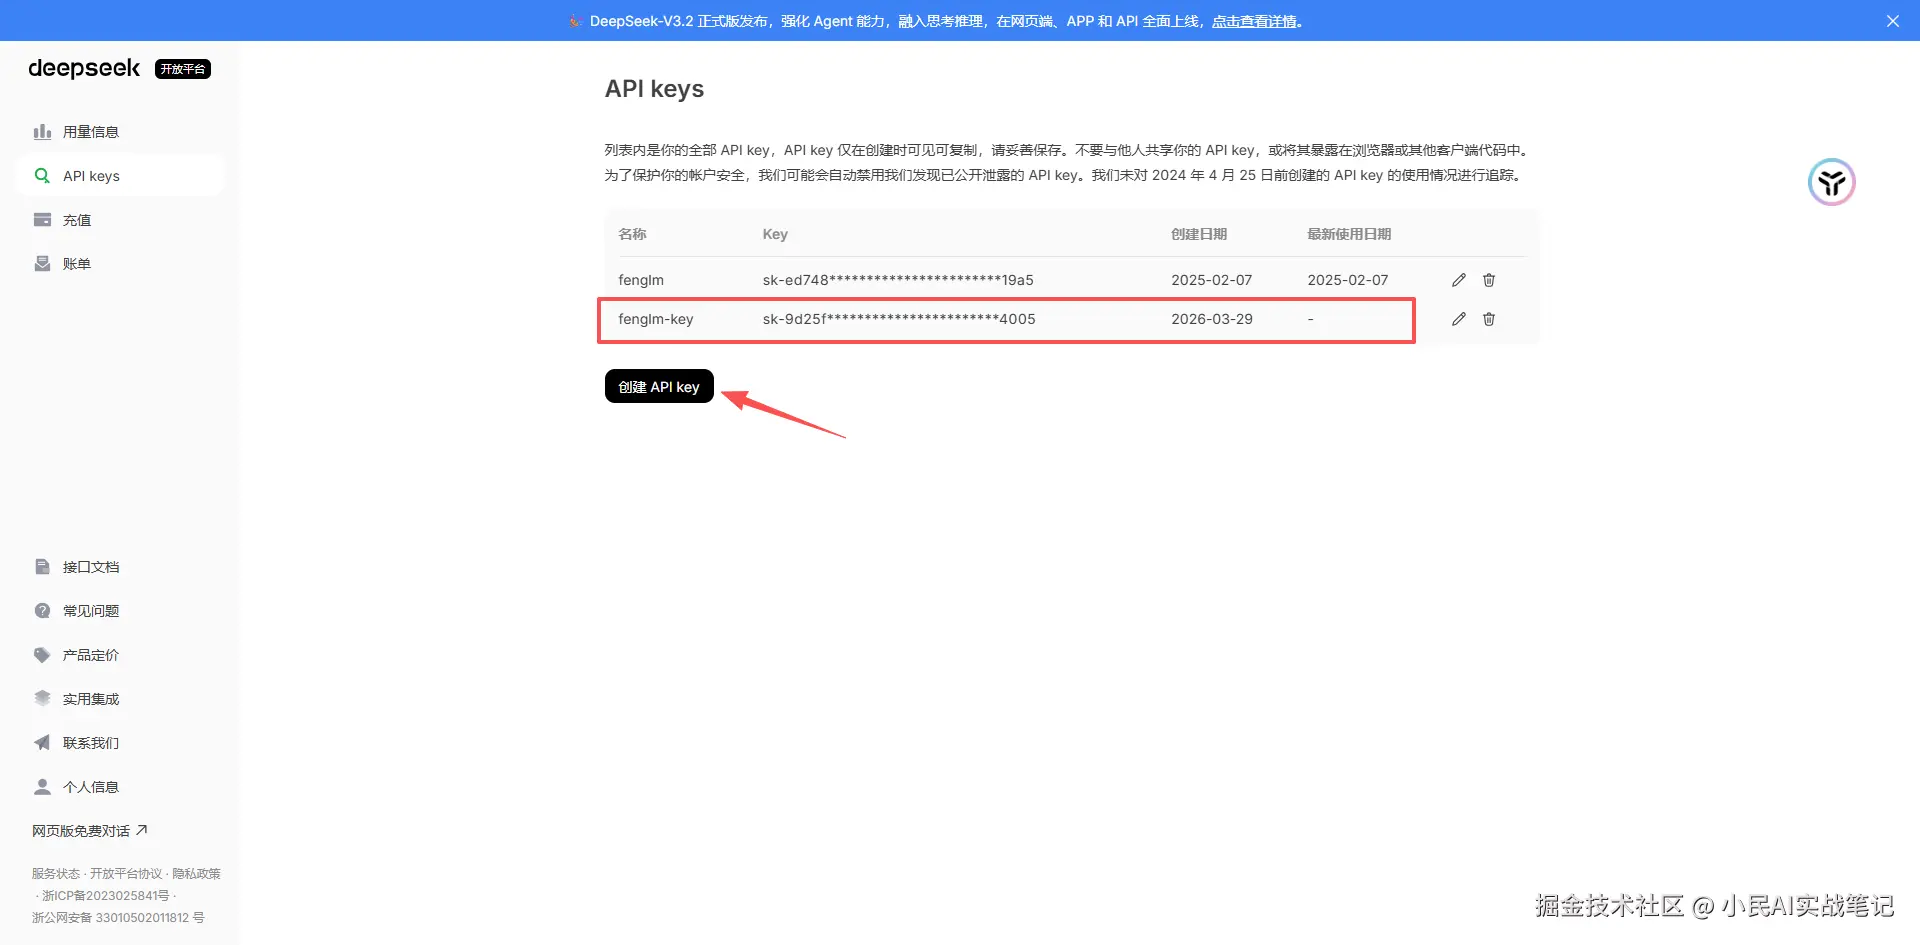Click the 名称 column header

pyautogui.click(x=632, y=234)
